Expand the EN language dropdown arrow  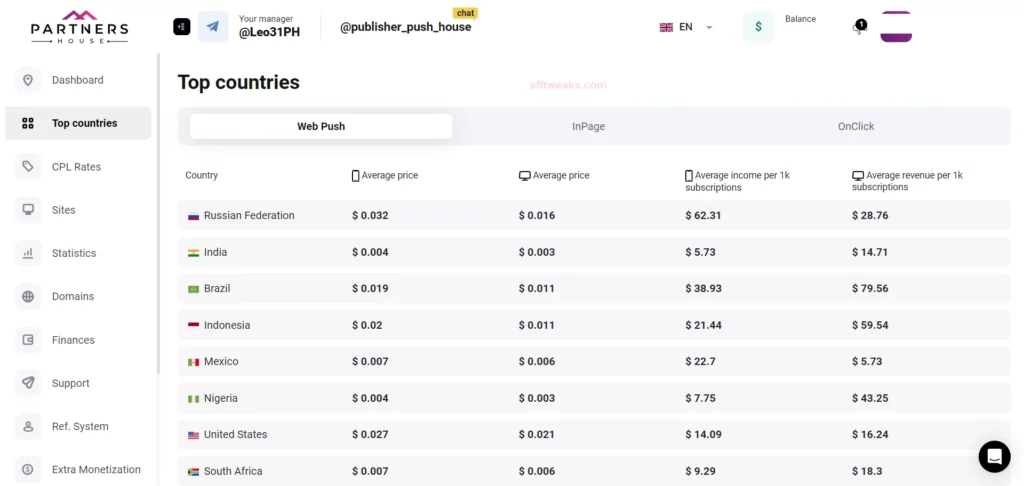coord(709,27)
